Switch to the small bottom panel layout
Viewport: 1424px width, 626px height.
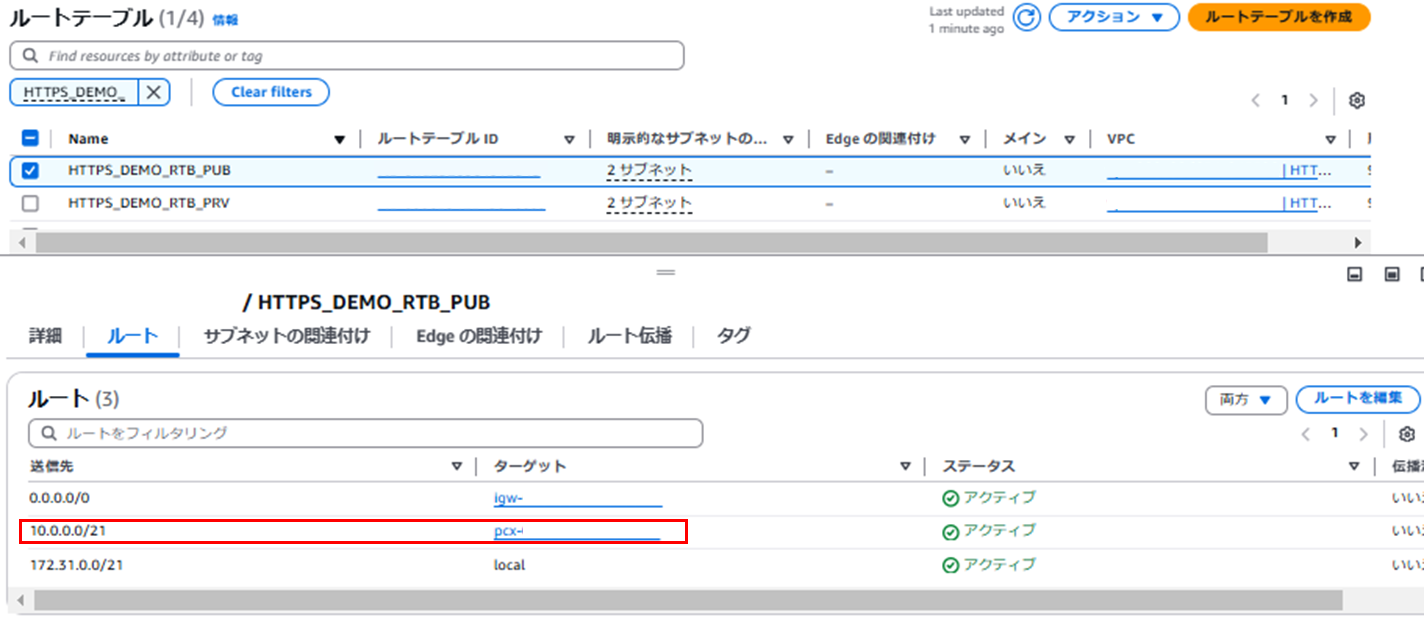point(1354,274)
